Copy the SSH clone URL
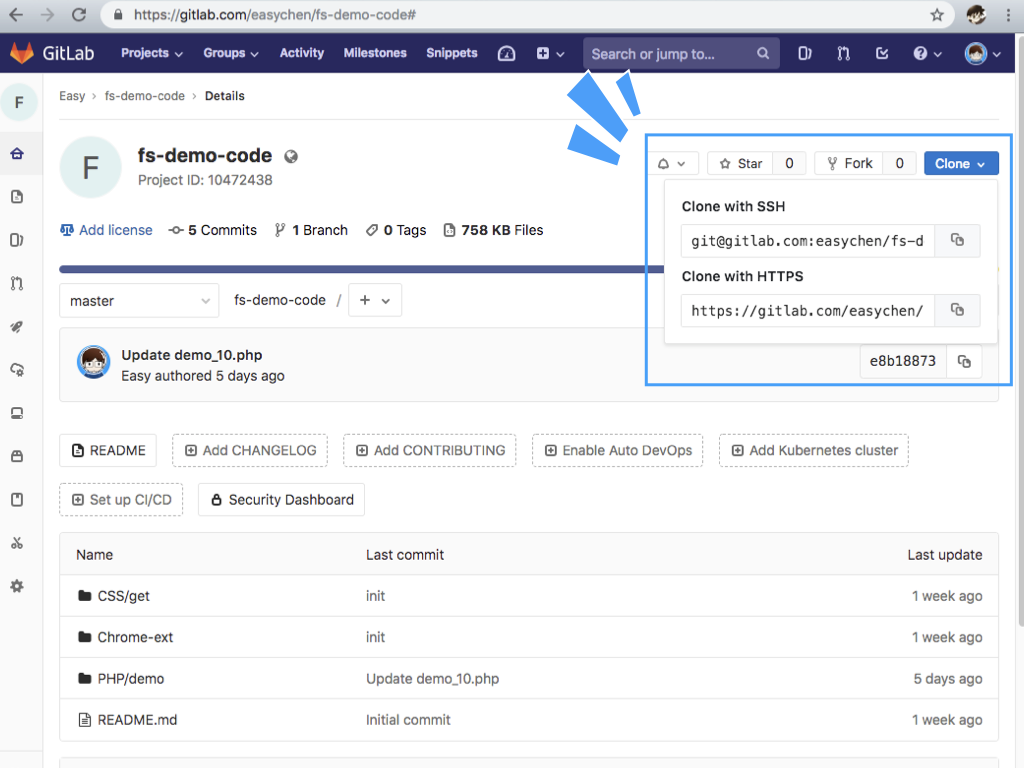Image resolution: width=1024 pixels, height=768 pixels. coord(957,241)
